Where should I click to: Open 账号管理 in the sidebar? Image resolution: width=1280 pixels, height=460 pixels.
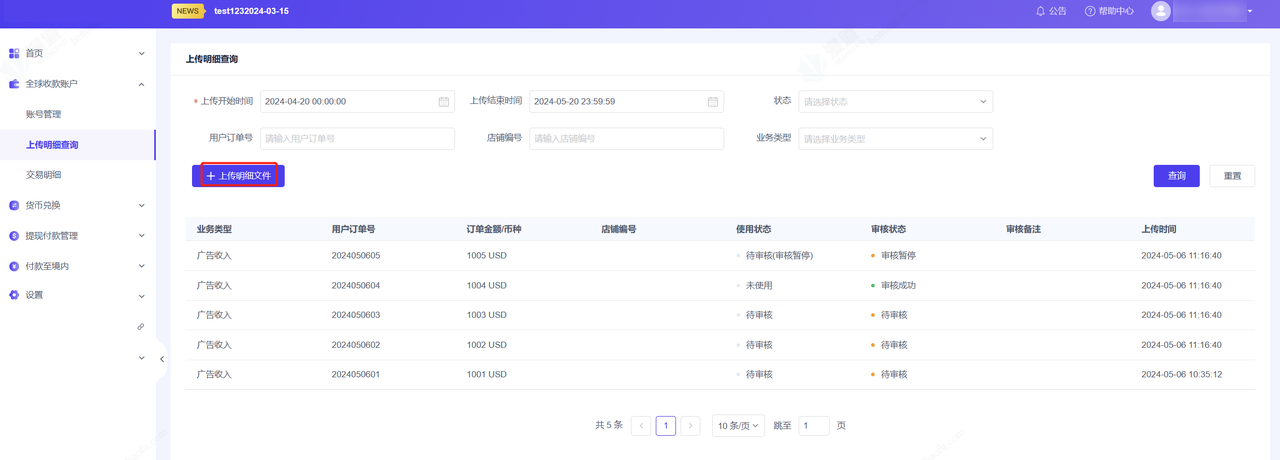click(x=44, y=115)
